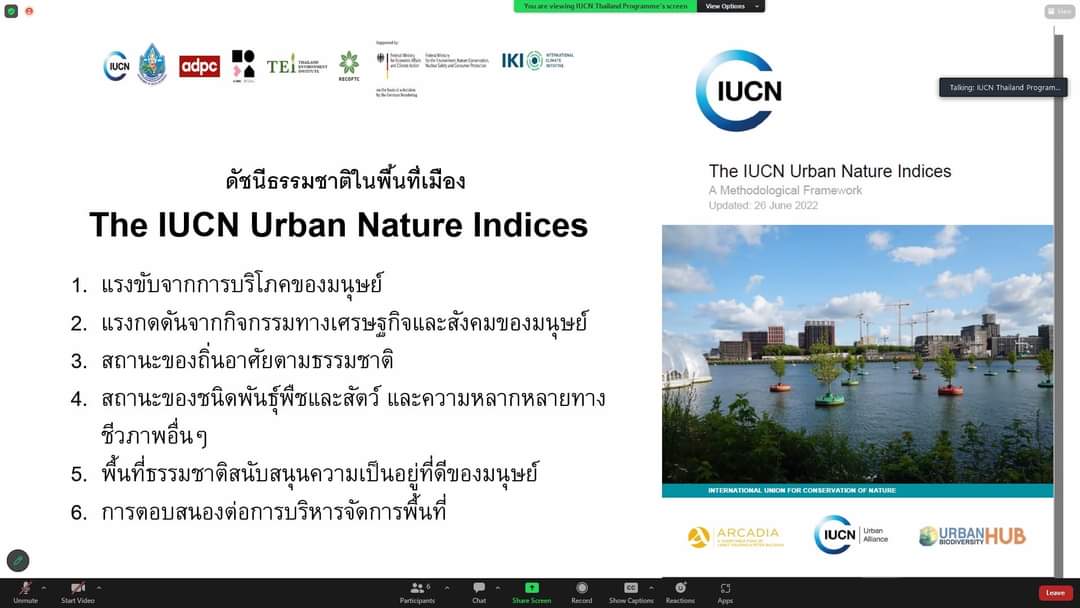Click the blue Thai emblem logo
Viewport: 1080px width, 608px height.
pos(152,64)
